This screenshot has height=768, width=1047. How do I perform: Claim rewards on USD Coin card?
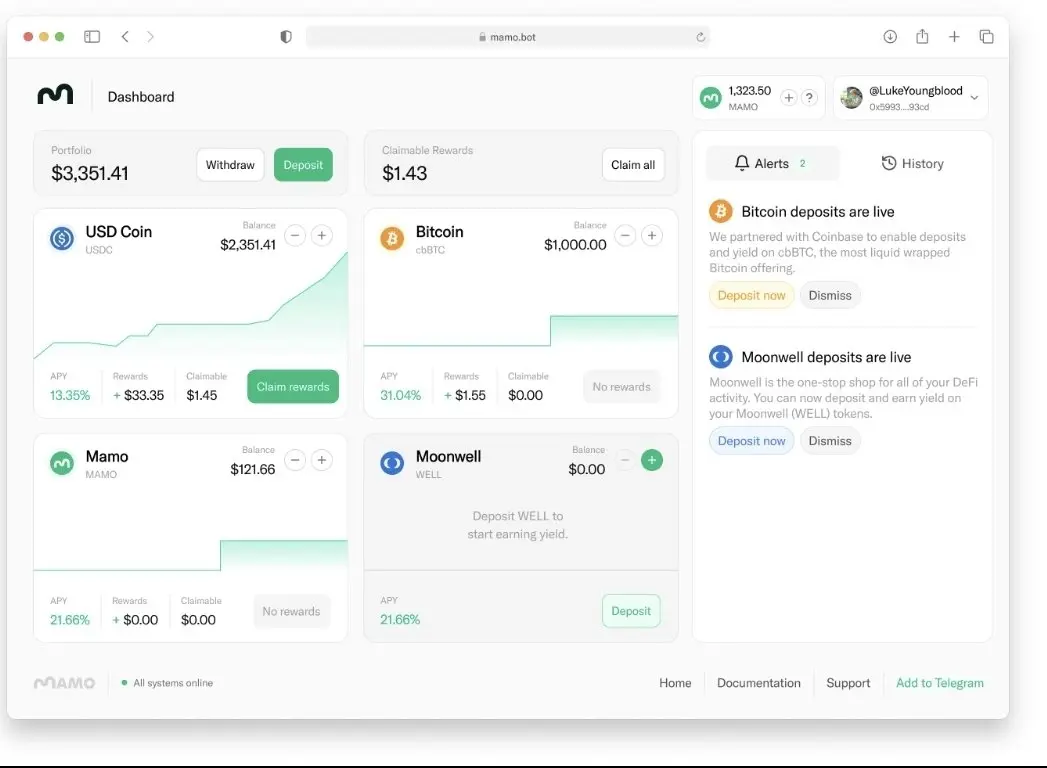pos(293,387)
